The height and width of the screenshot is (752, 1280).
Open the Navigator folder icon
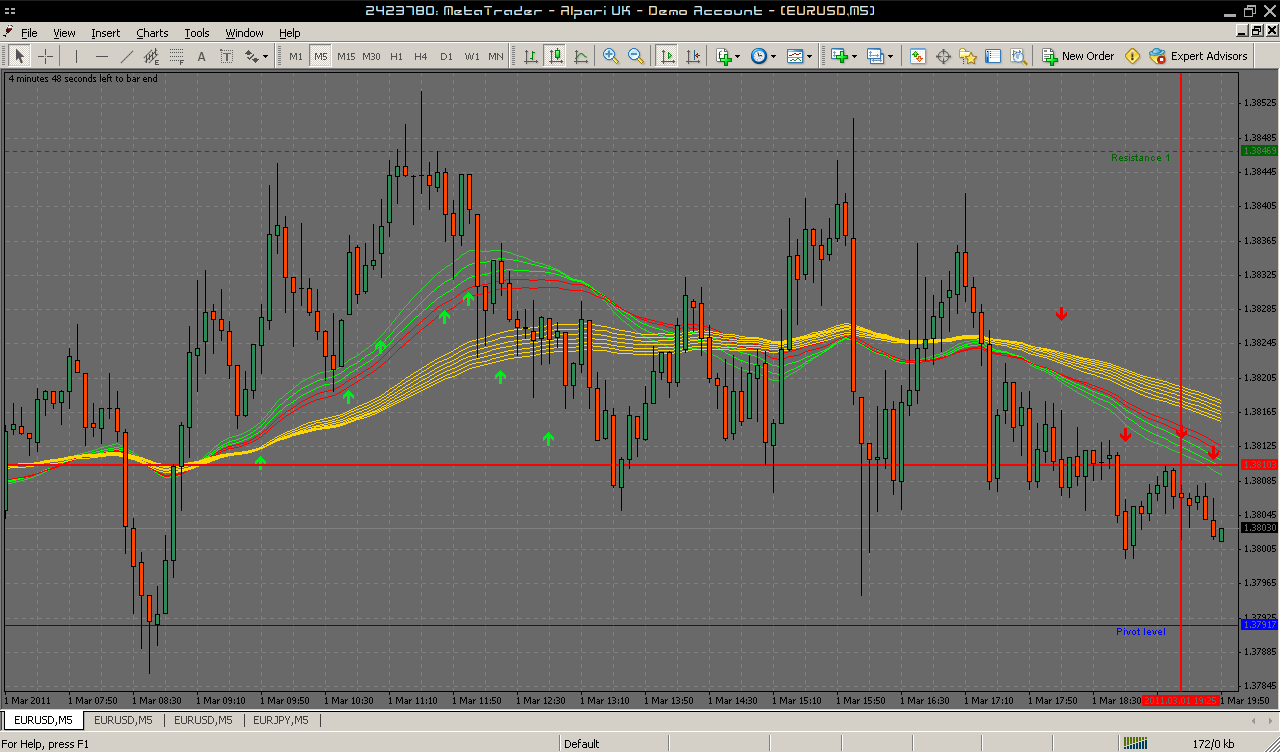coord(967,56)
